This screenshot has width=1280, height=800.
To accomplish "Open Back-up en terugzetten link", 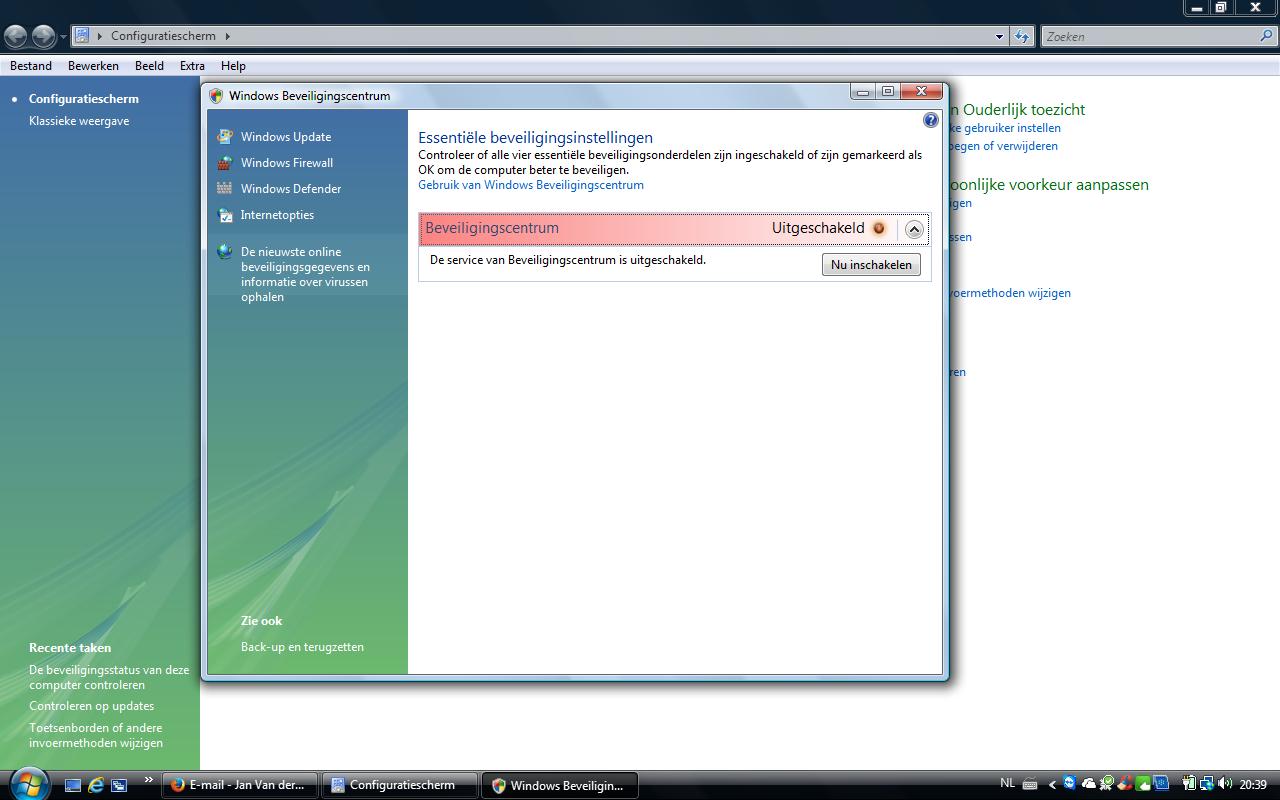I will pos(302,647).
